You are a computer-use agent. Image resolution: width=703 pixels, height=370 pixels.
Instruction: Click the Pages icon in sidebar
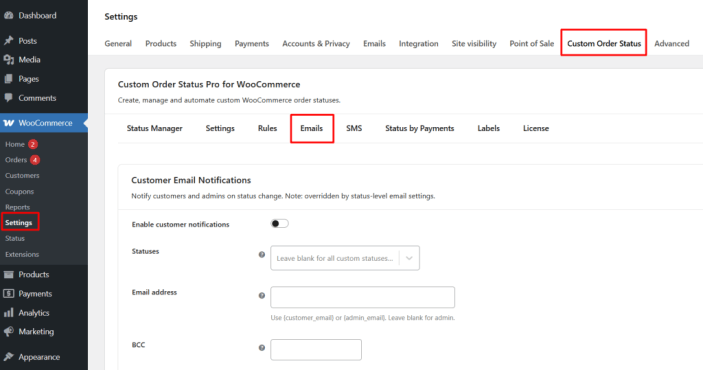pos(9,79)
